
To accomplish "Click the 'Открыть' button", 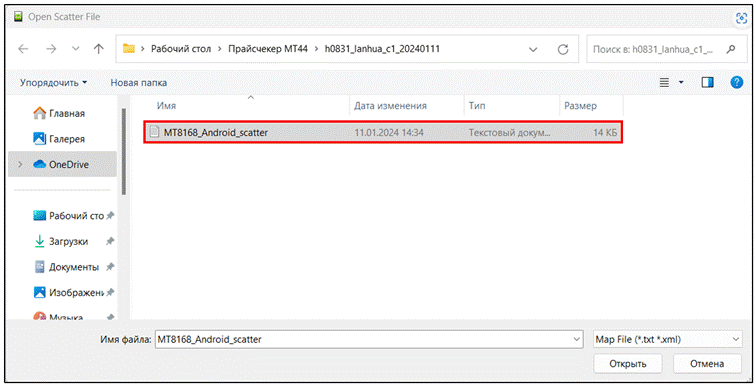I will coord(628,364).
